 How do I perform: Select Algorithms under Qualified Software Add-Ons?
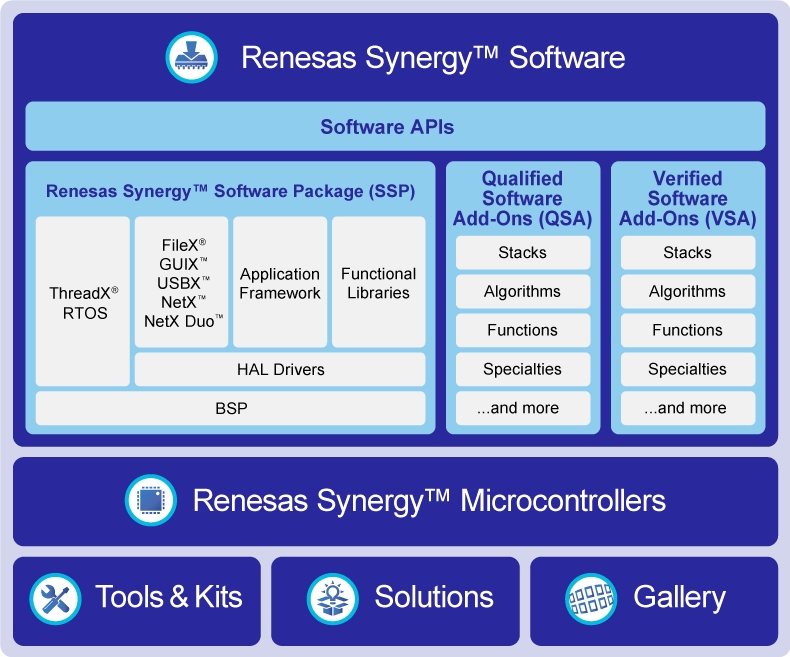(x=522, y=292)
